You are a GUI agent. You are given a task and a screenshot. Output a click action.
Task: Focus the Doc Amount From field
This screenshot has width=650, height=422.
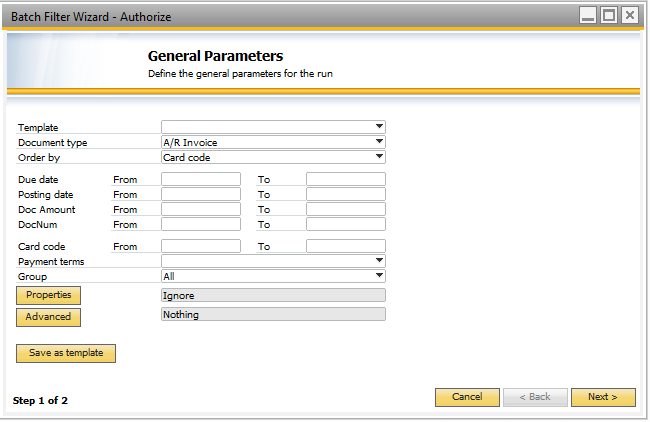(x=201, y=209)
